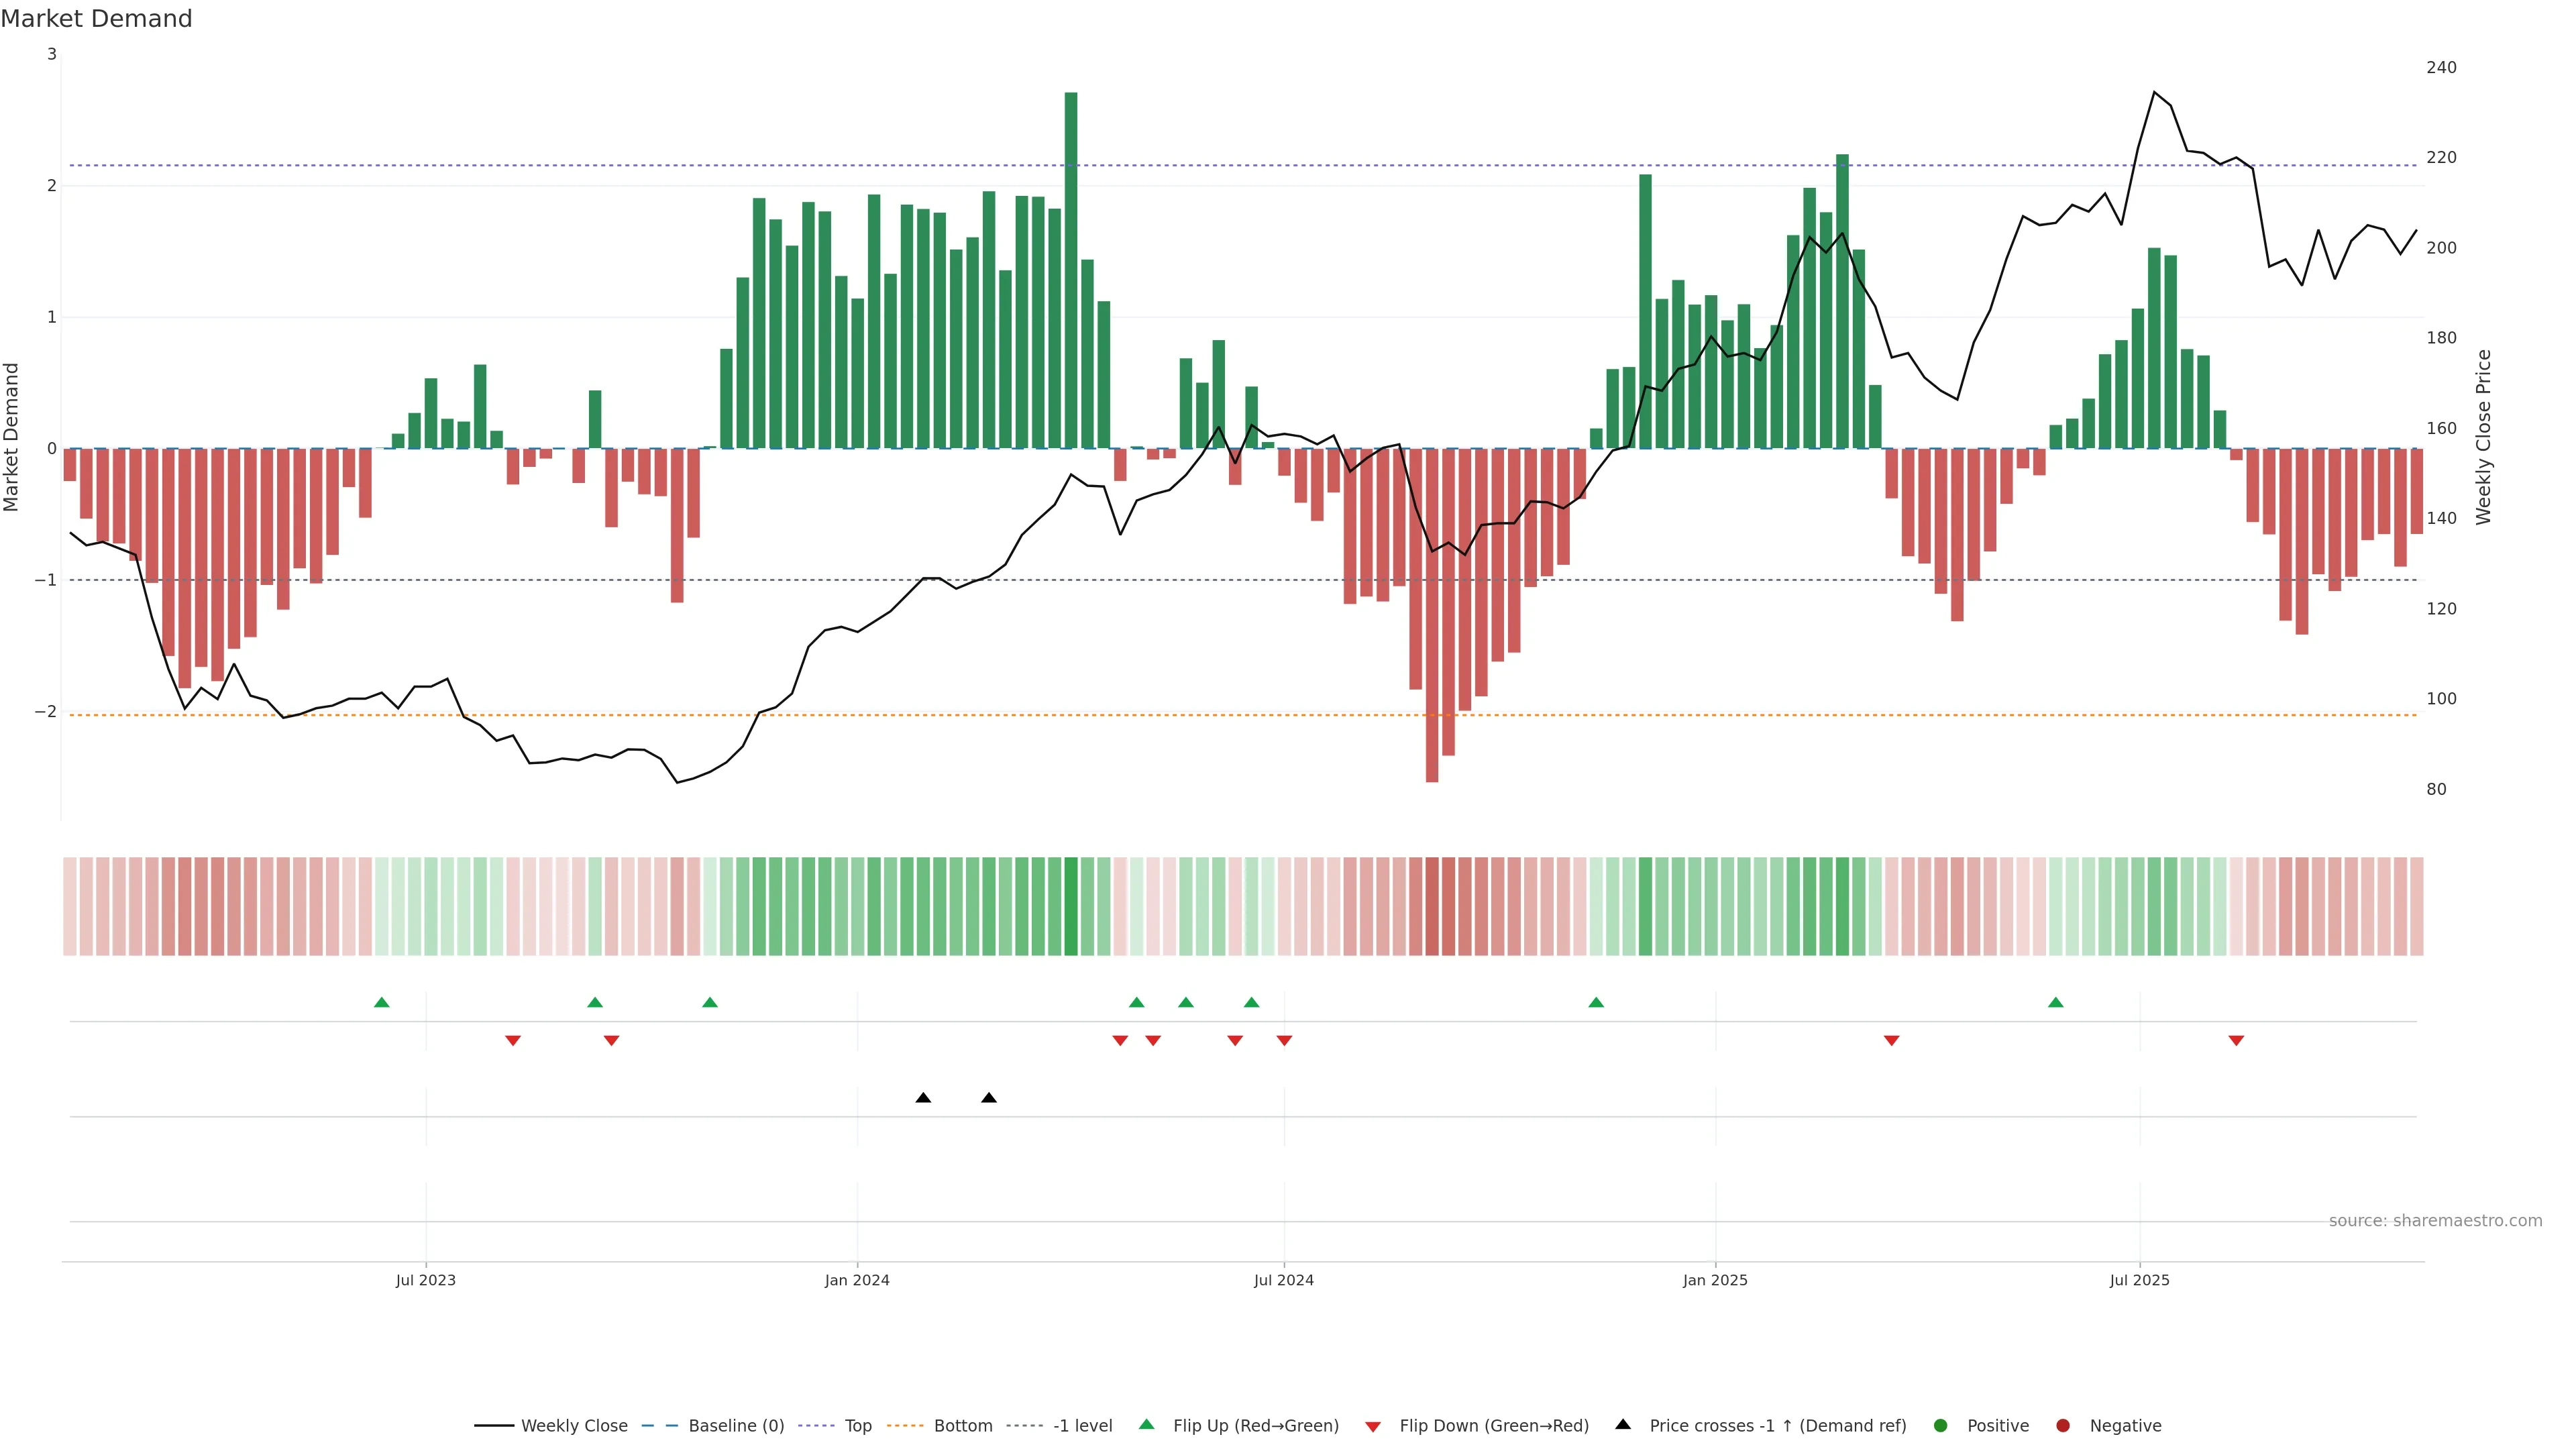Click the green Flip Up legend triangle
The image size is (2576, 1449).
tap(1147, 1425)
